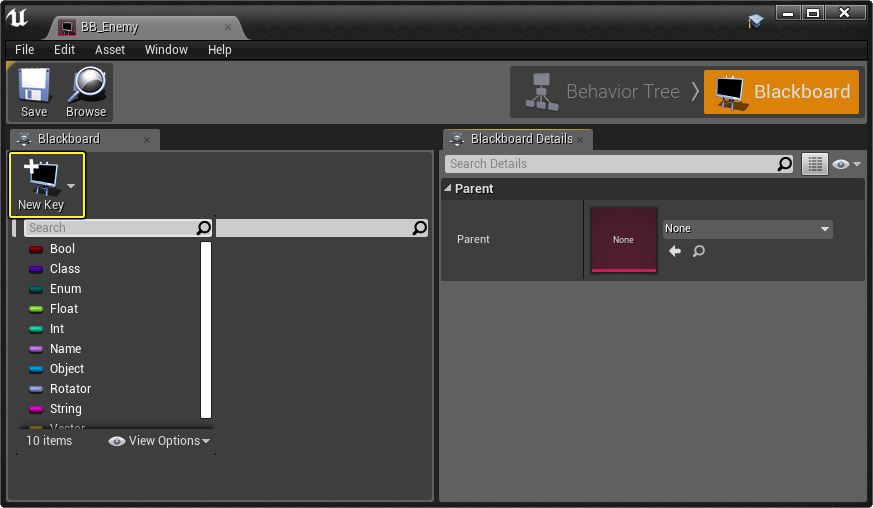Find Parent asset in content browser
This screenshot has height=508, width=873.
click(x=699, y=251)
